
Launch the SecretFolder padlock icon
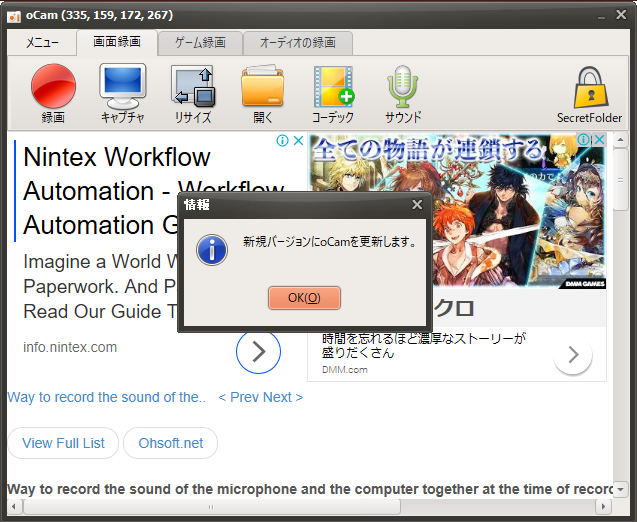589,94
